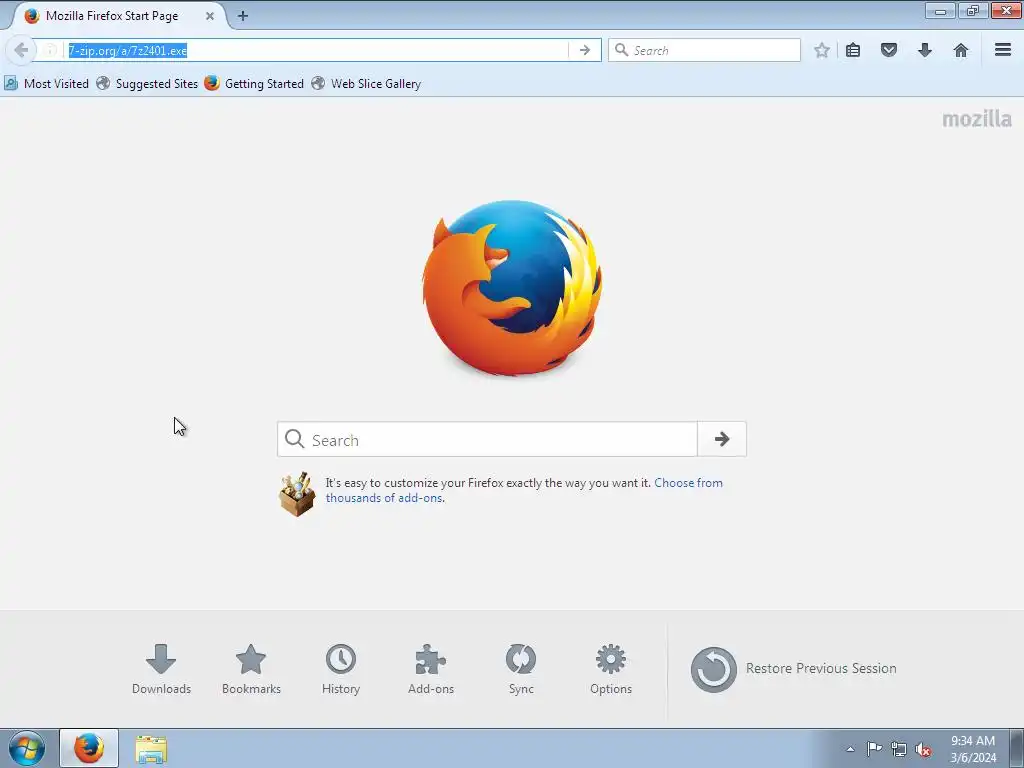This screenshot has height=768, width=1024.
Task: Open Bookmarks from the start page launcher
Action: [x=251, y=669]
